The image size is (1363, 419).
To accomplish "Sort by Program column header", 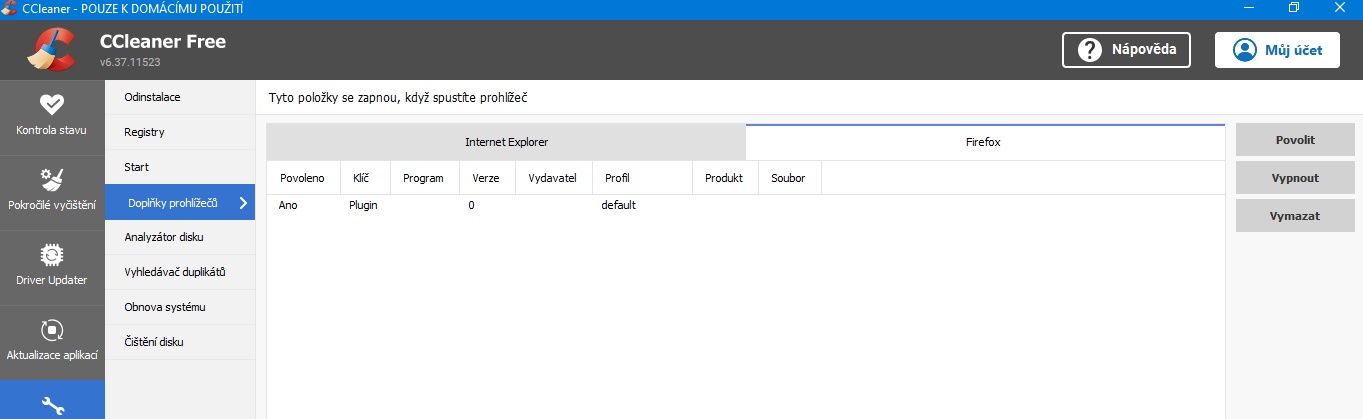I will point(425,178).
